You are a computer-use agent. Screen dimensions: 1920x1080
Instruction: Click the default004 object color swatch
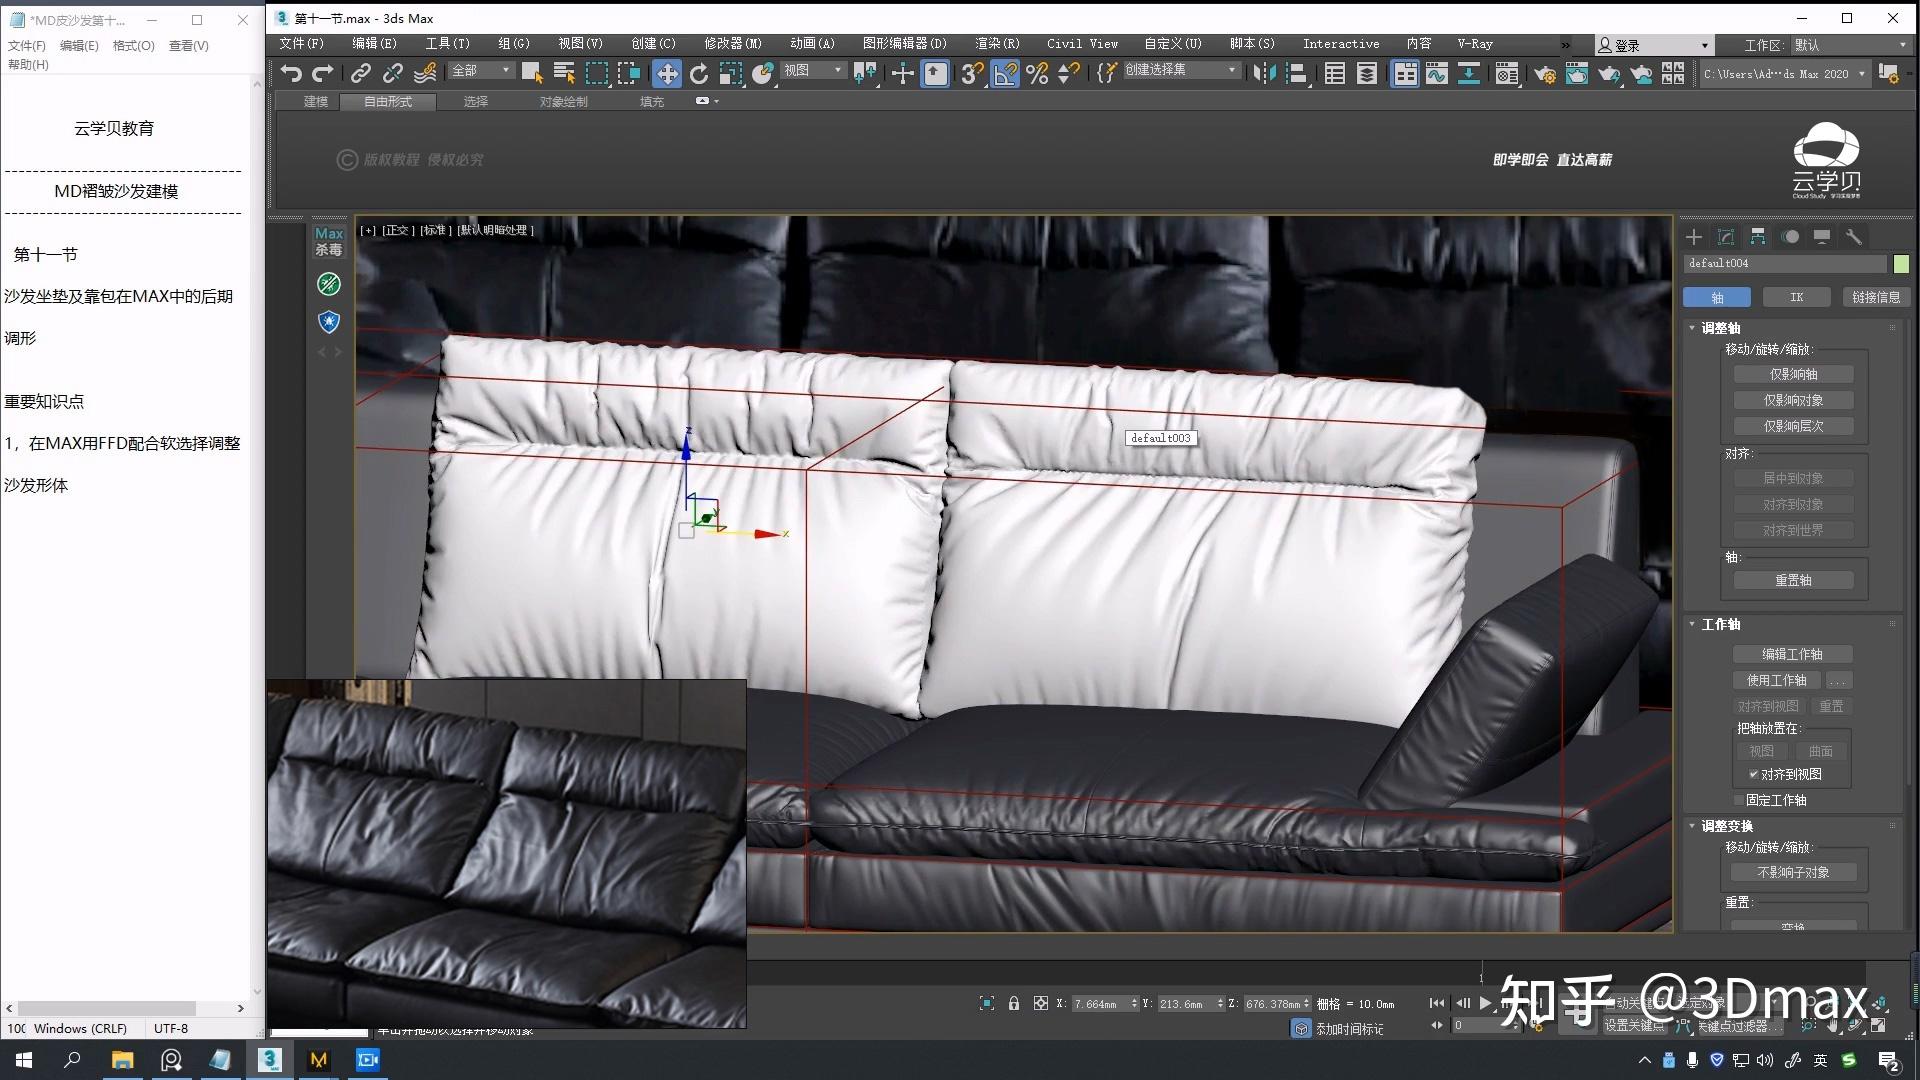point(1899,263)
